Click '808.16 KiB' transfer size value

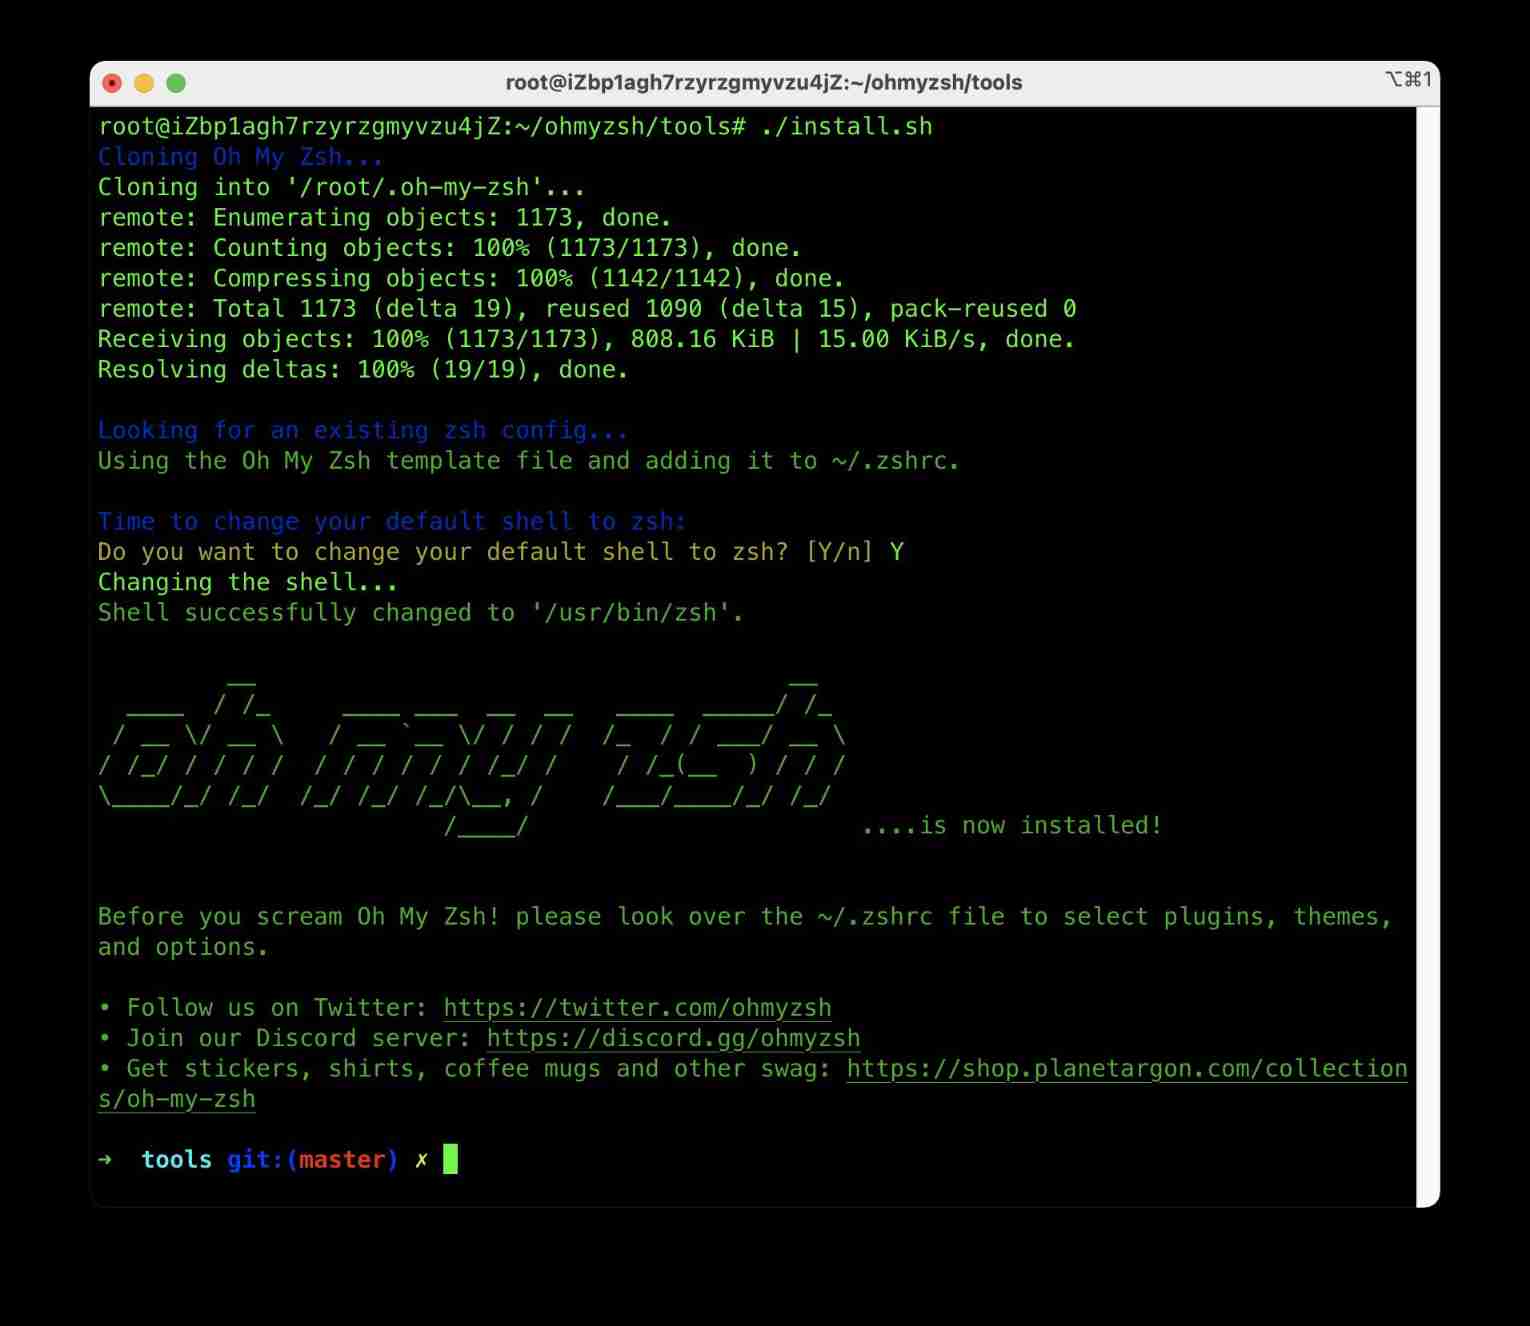tap(702, 339)
